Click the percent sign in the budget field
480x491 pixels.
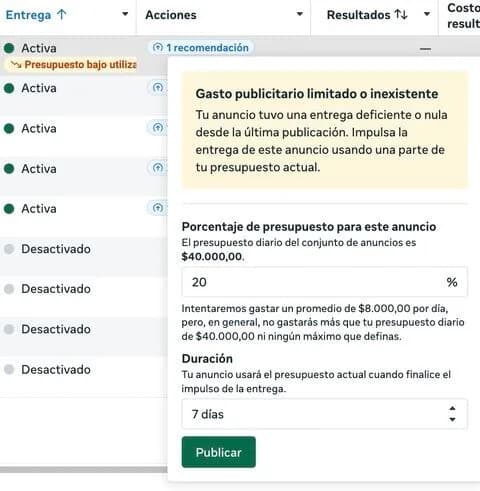pyautogui.click(x=452, y=282)
